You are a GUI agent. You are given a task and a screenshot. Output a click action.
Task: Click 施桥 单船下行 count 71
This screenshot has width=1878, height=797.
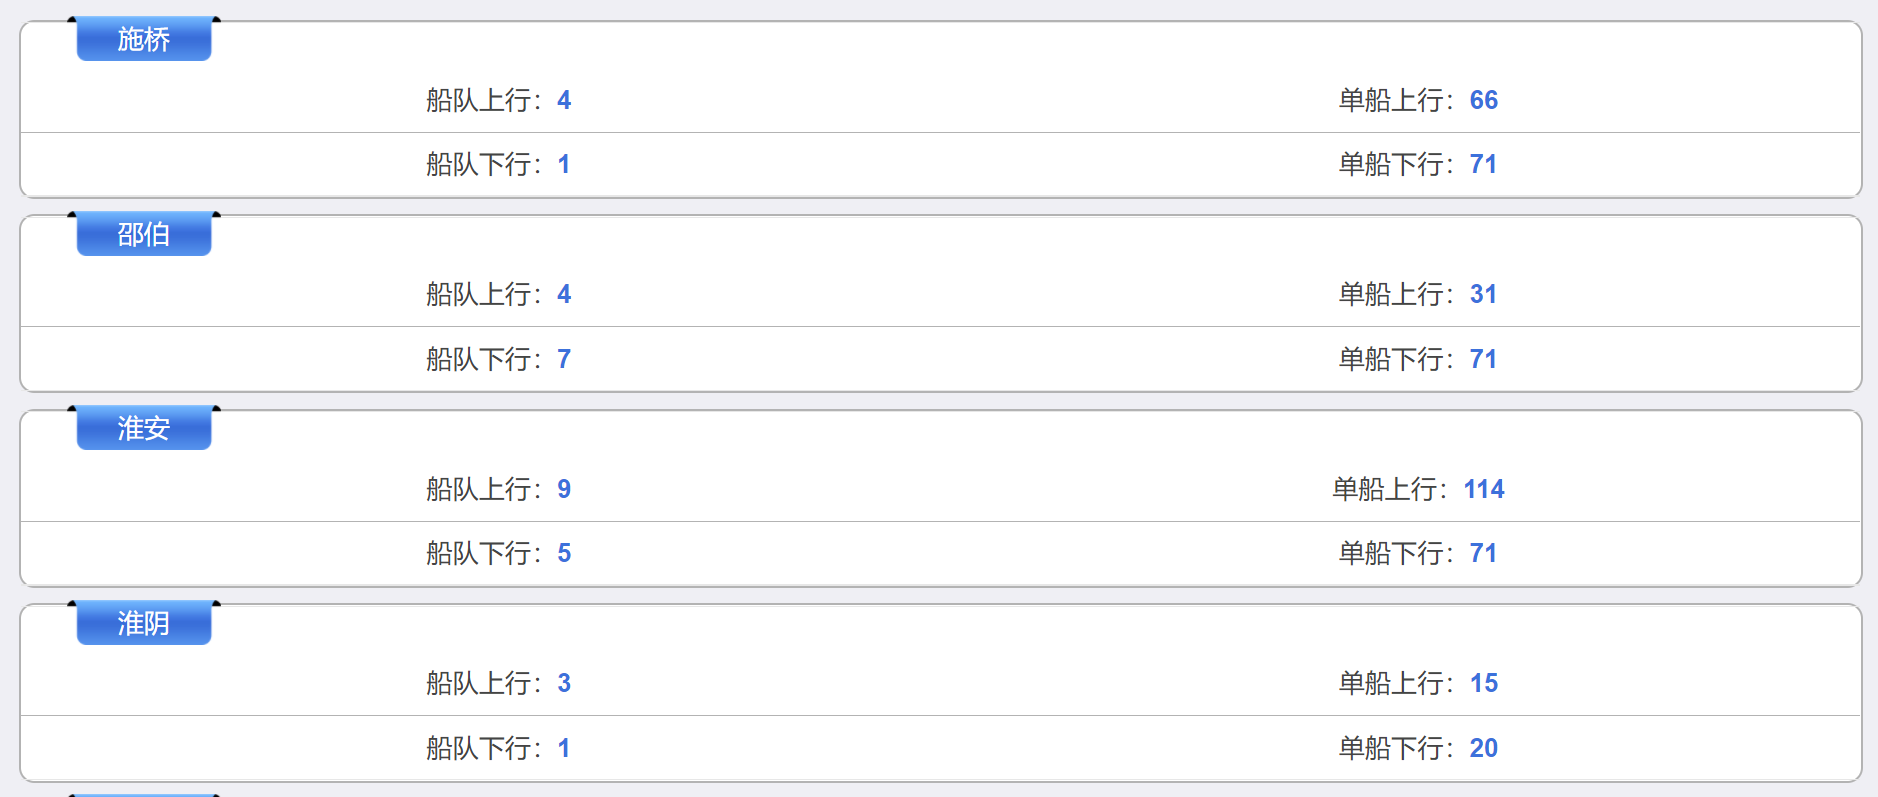(x=1484, y=164)
